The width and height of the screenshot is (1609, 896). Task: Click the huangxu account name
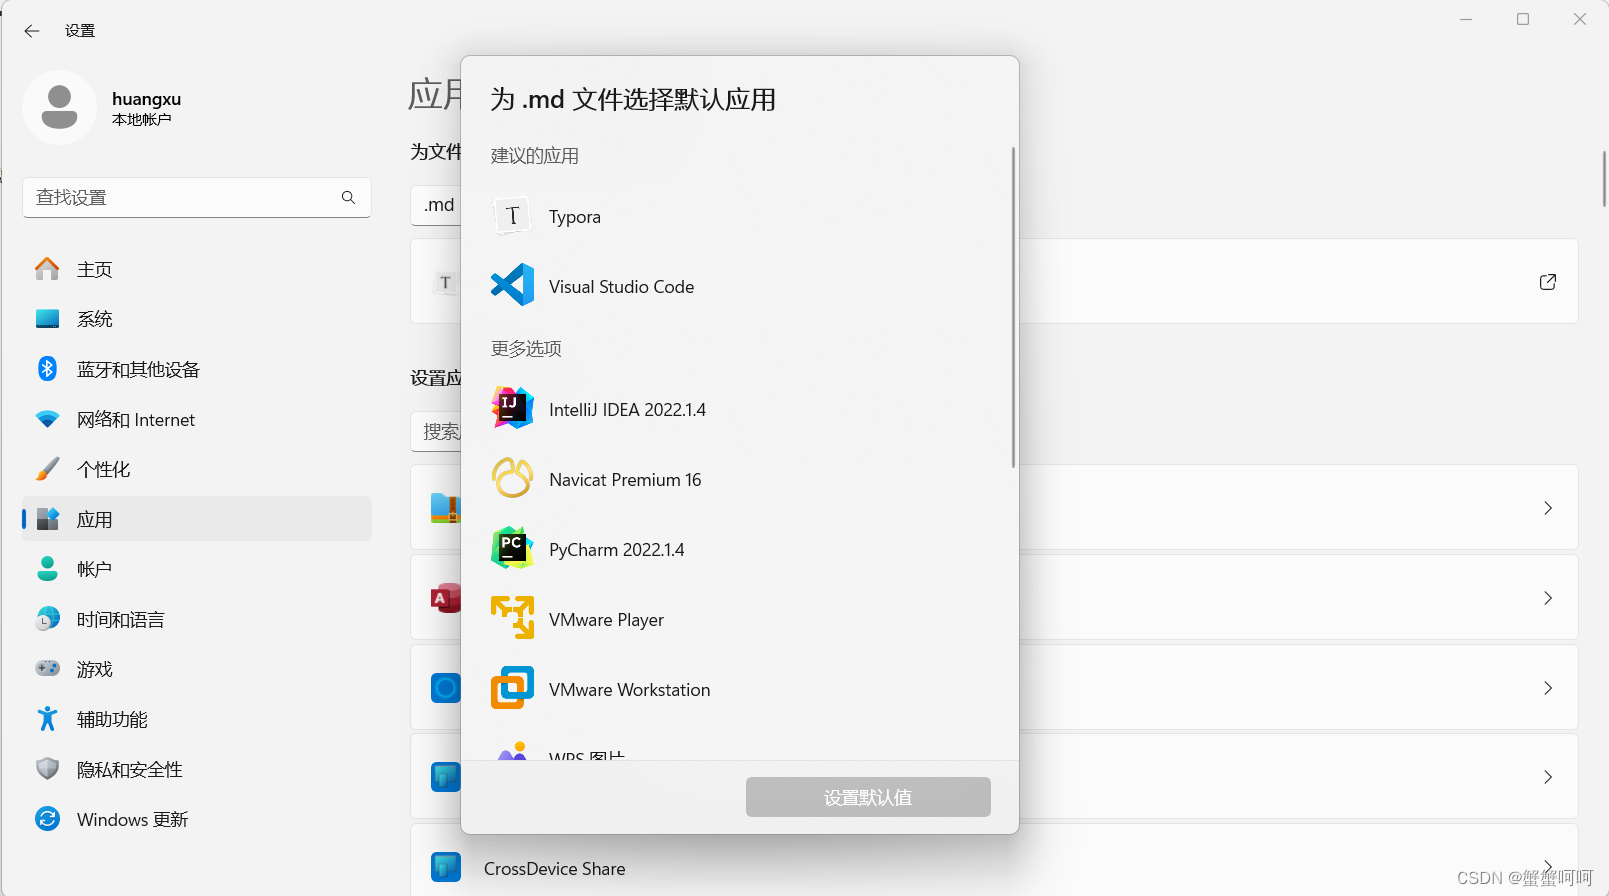[146, 99]
